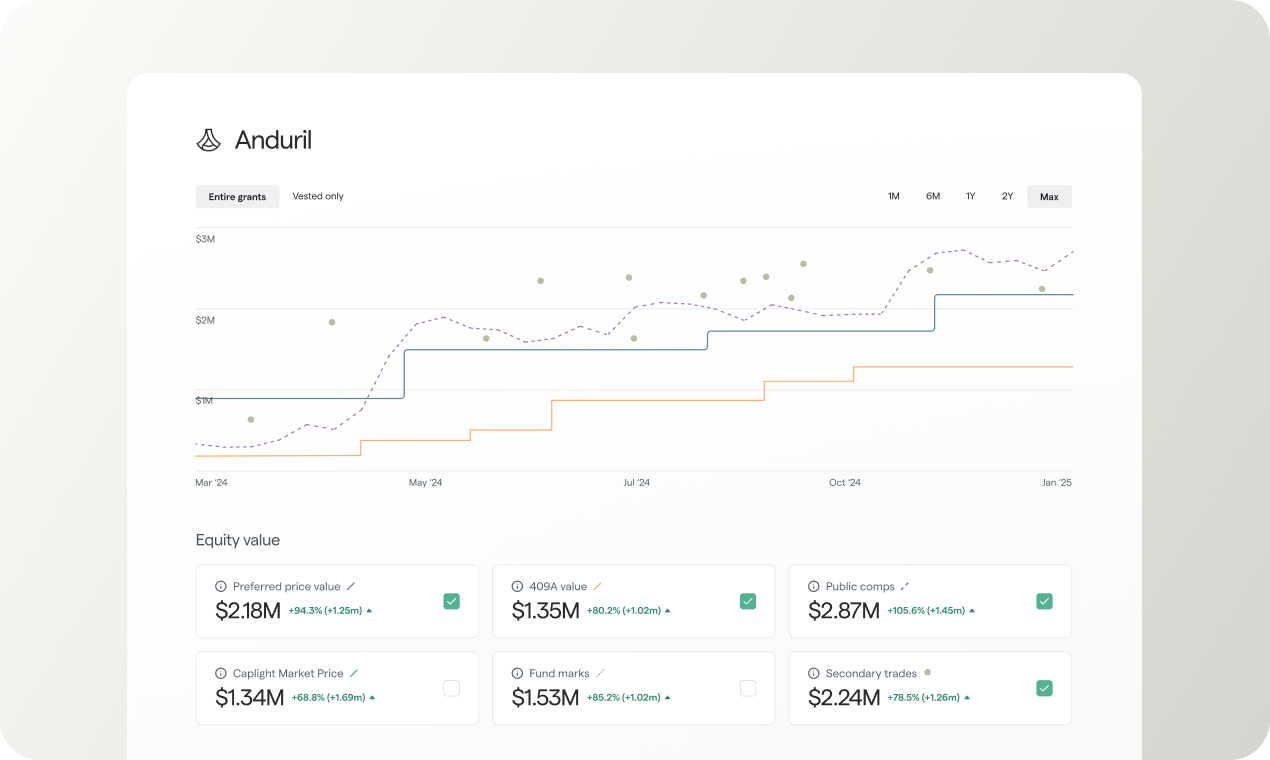Select the Max time range
Image resolution: width=1270 pixels, height=760 pixels.
click(1049, 197)
